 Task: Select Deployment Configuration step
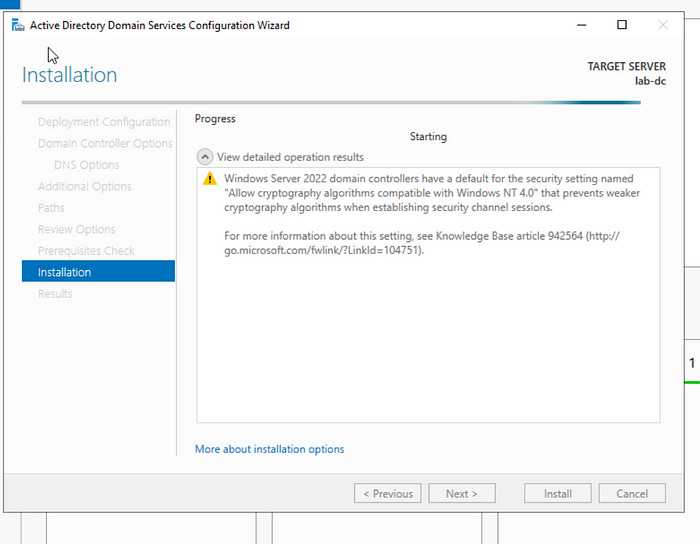coord(104,122)
